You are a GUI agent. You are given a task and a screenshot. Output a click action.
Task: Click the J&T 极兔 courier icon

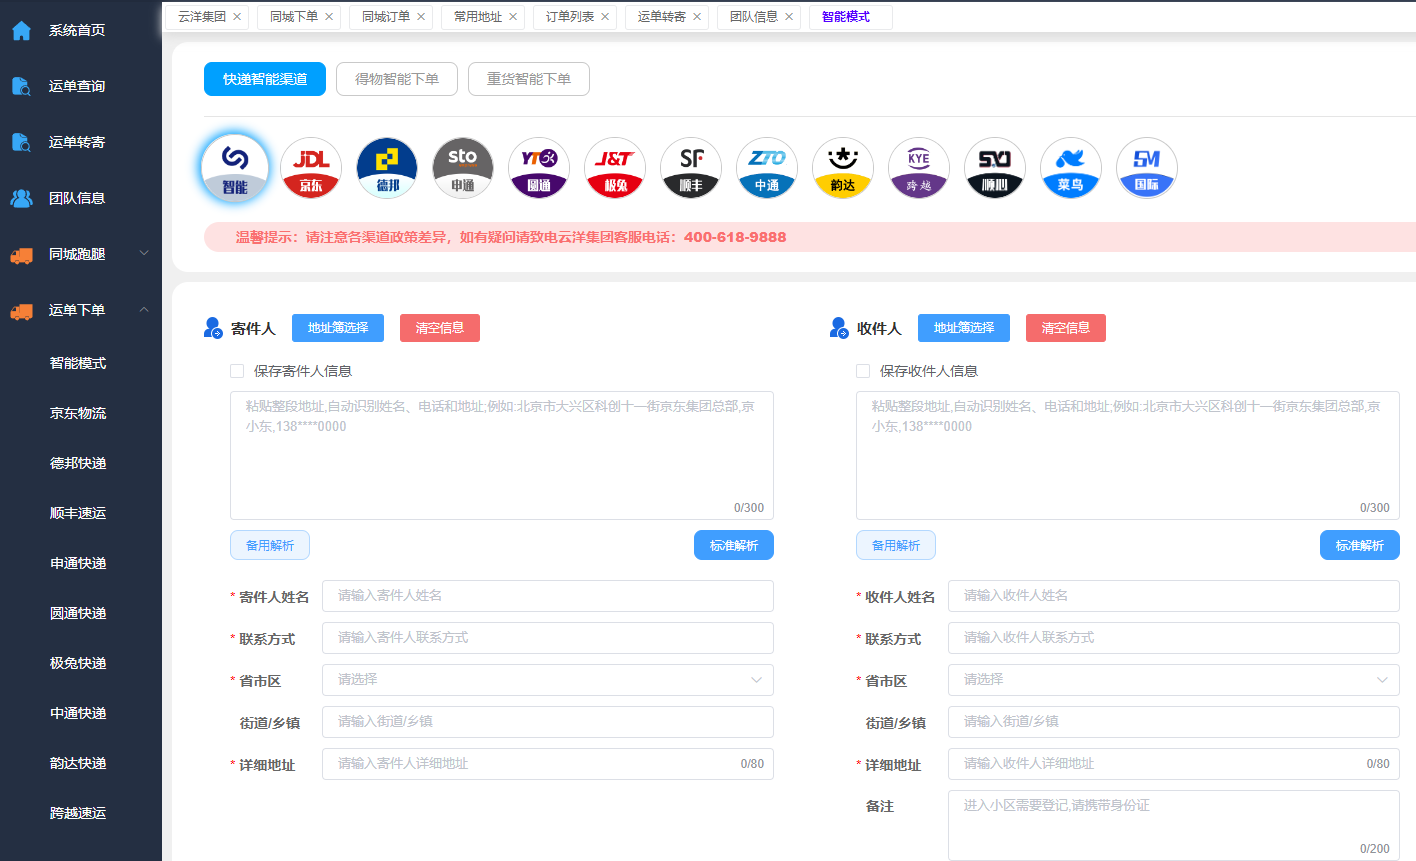coord(615,168)
